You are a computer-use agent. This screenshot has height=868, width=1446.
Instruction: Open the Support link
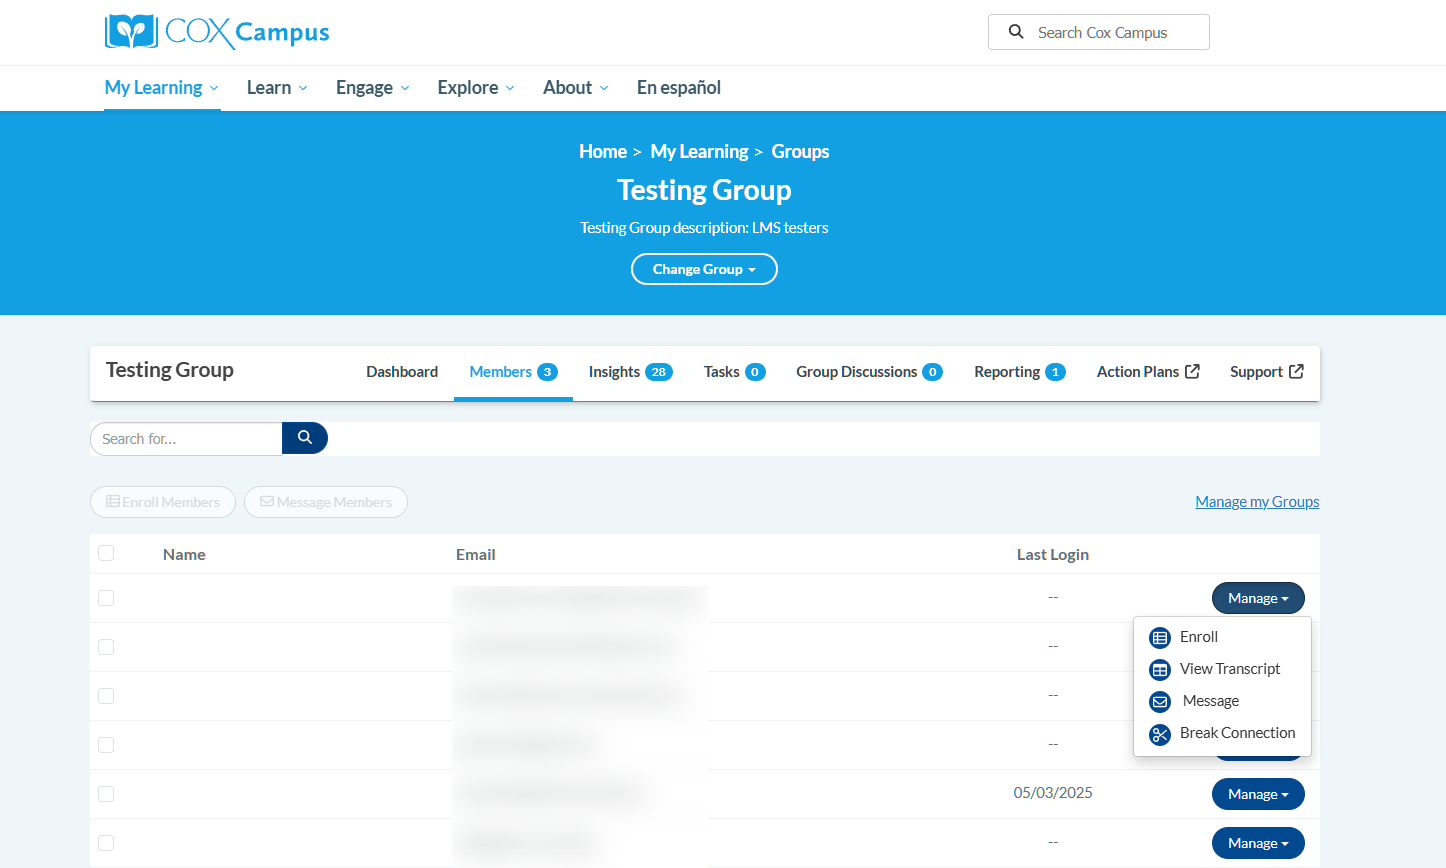point(1267,372)
